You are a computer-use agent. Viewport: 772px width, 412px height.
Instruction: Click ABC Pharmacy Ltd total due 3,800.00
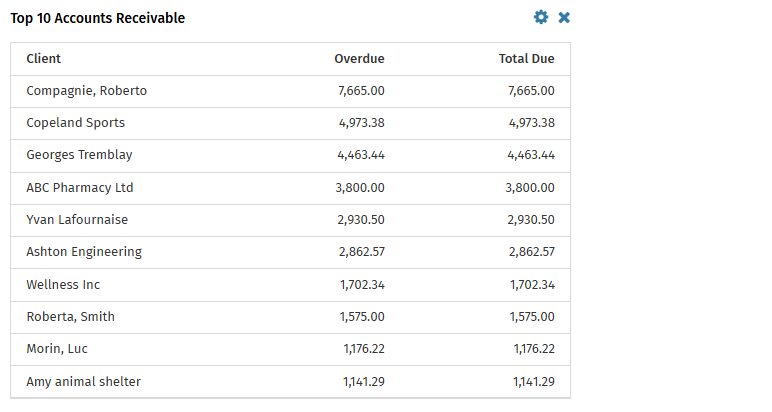click(530, 188)
